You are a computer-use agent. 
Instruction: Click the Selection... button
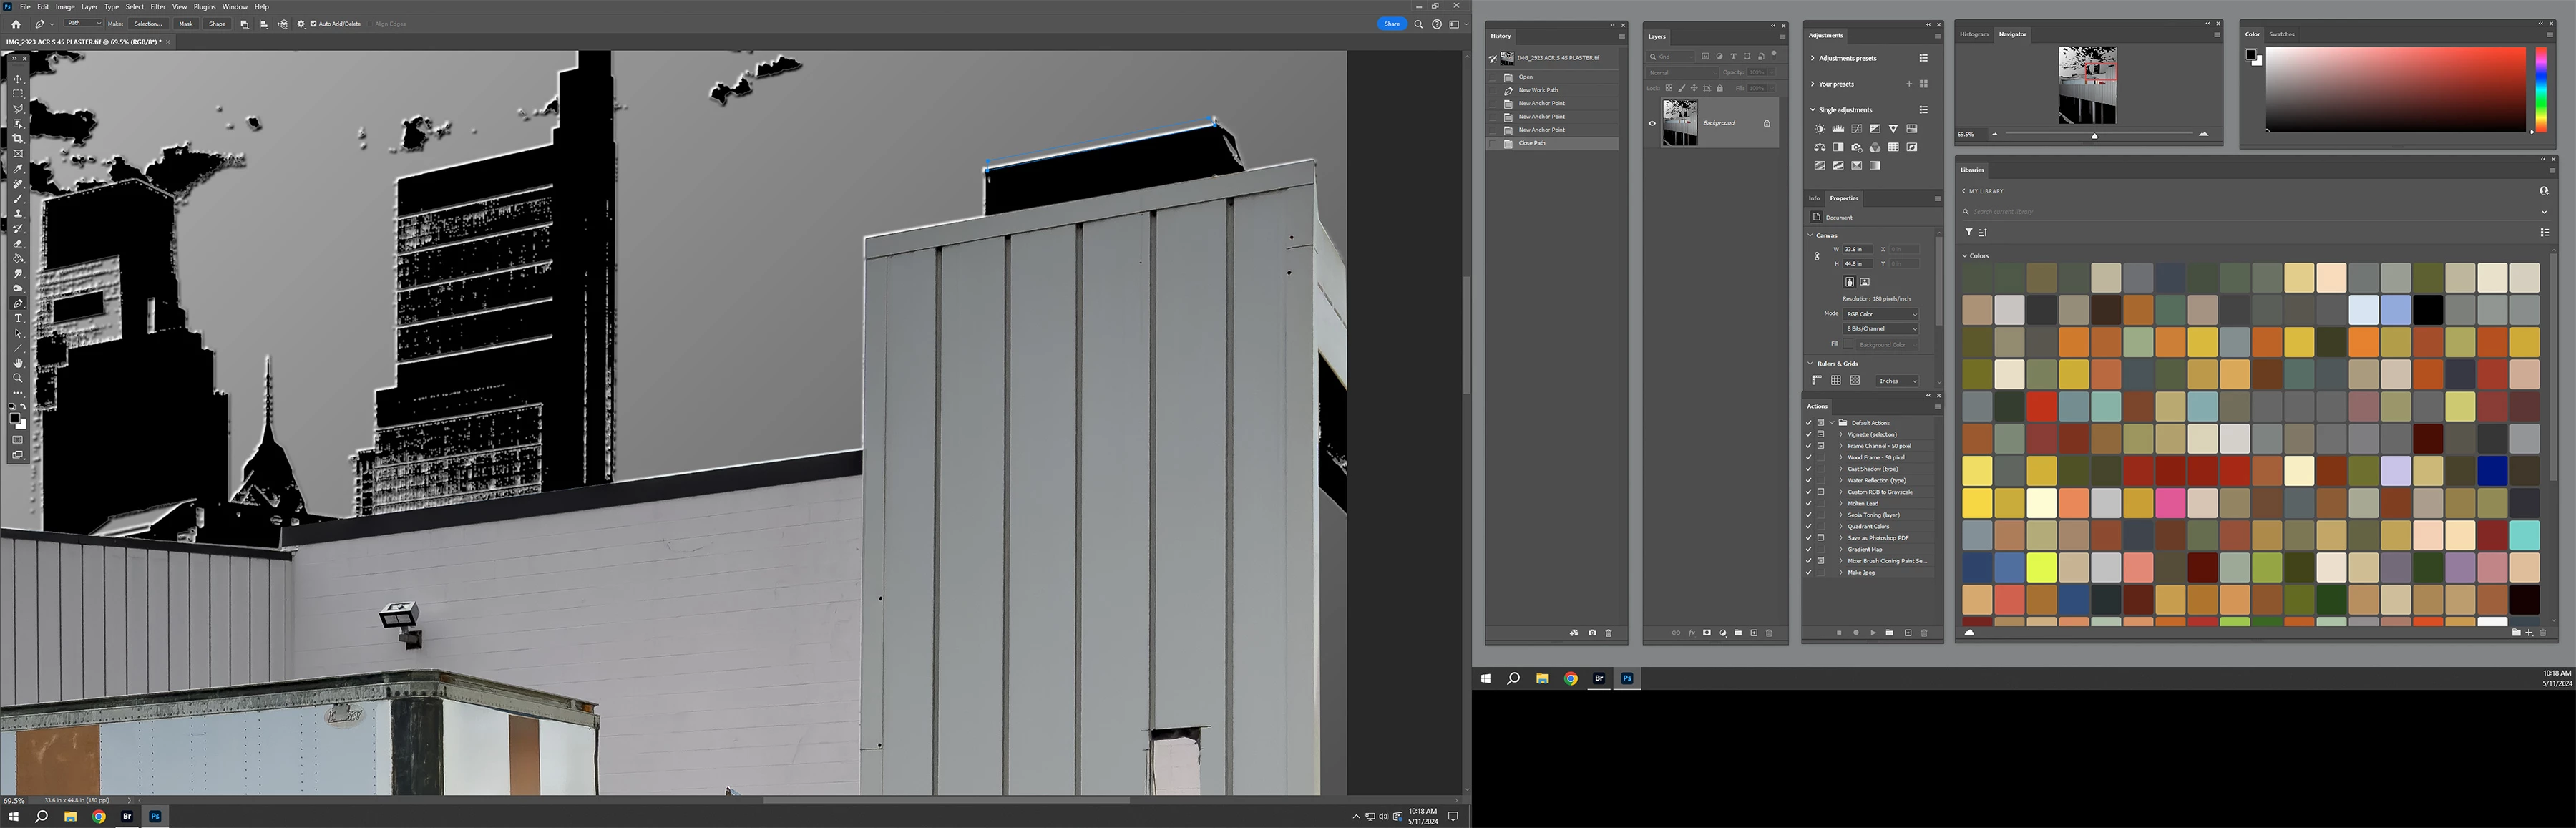pyautogui.click(x=148, y=24)
